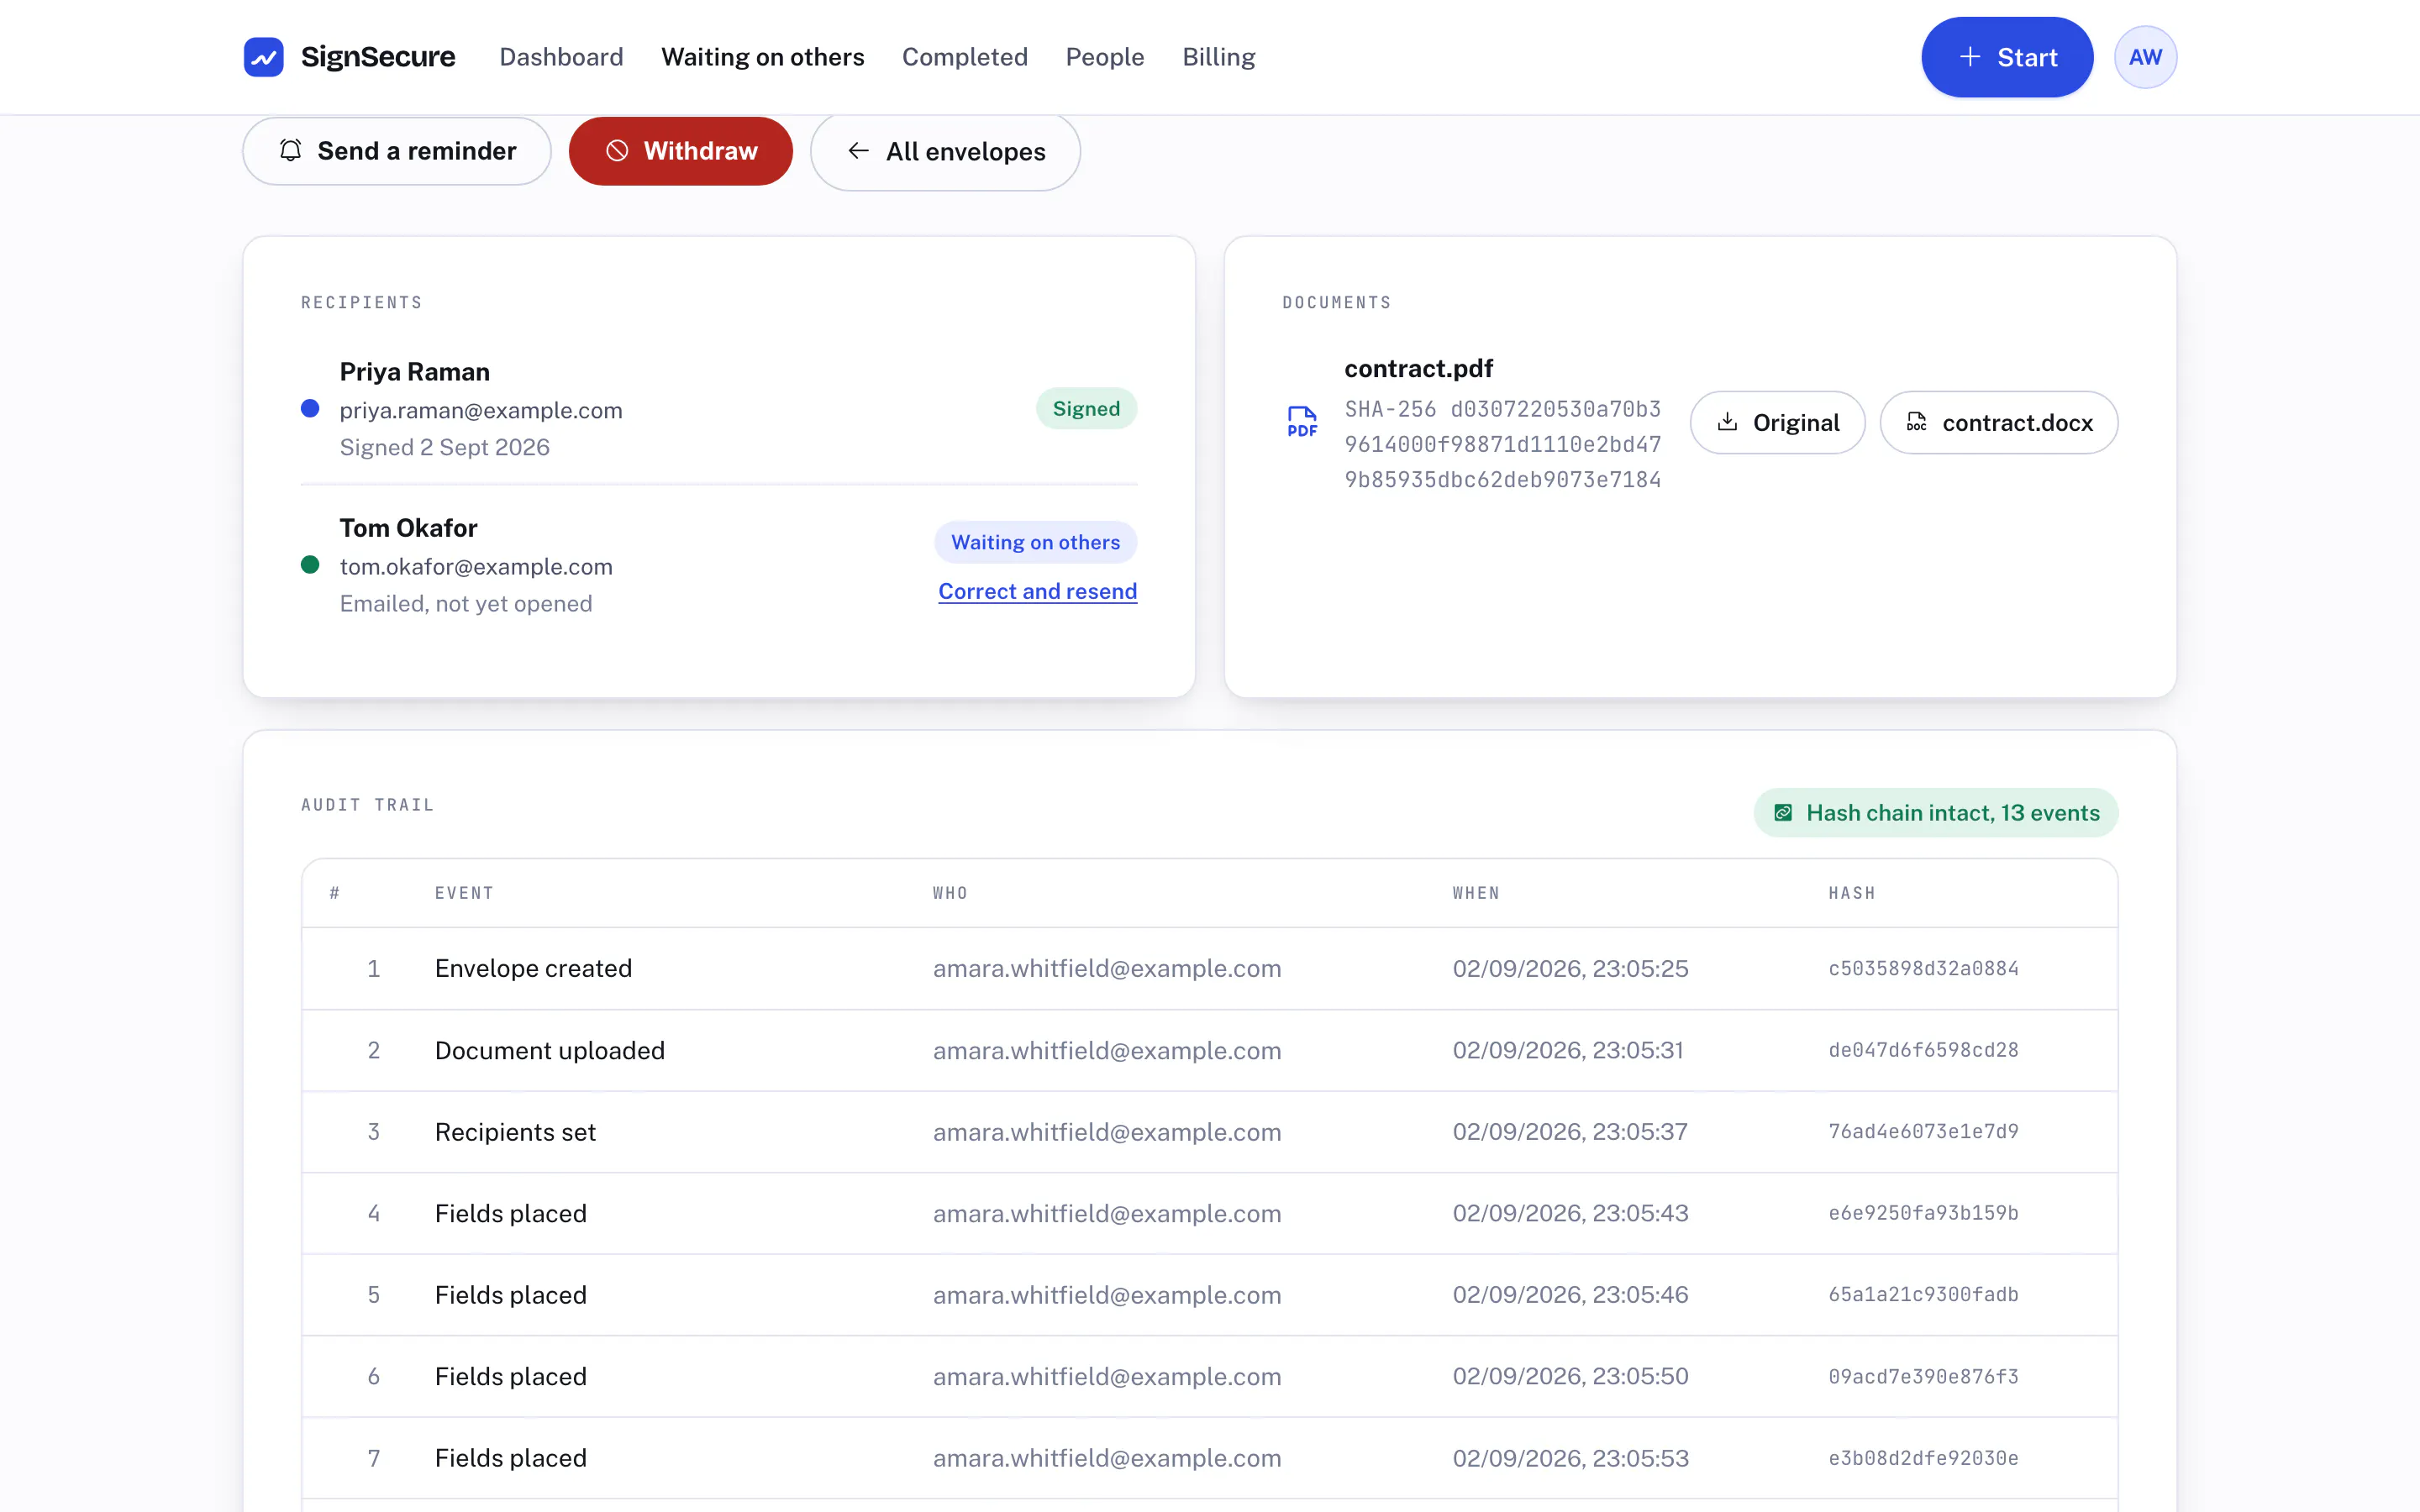
Task: Click the EVENT column header
Action: [464, 893]
